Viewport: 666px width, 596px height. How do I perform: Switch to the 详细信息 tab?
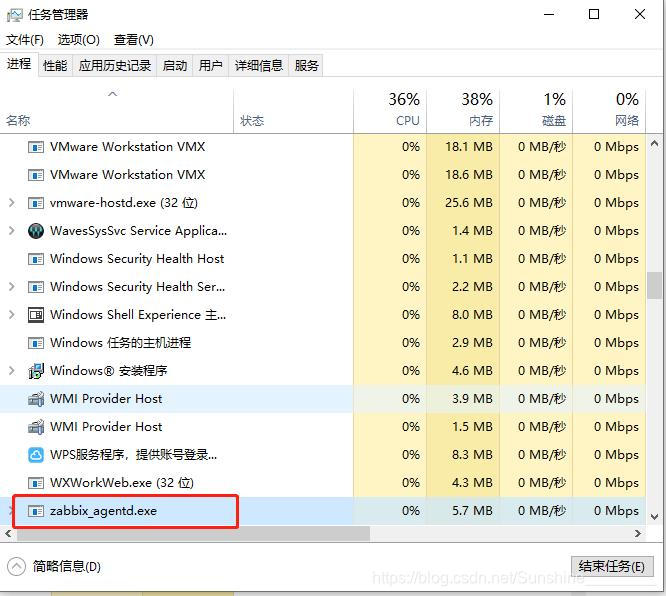259,66
